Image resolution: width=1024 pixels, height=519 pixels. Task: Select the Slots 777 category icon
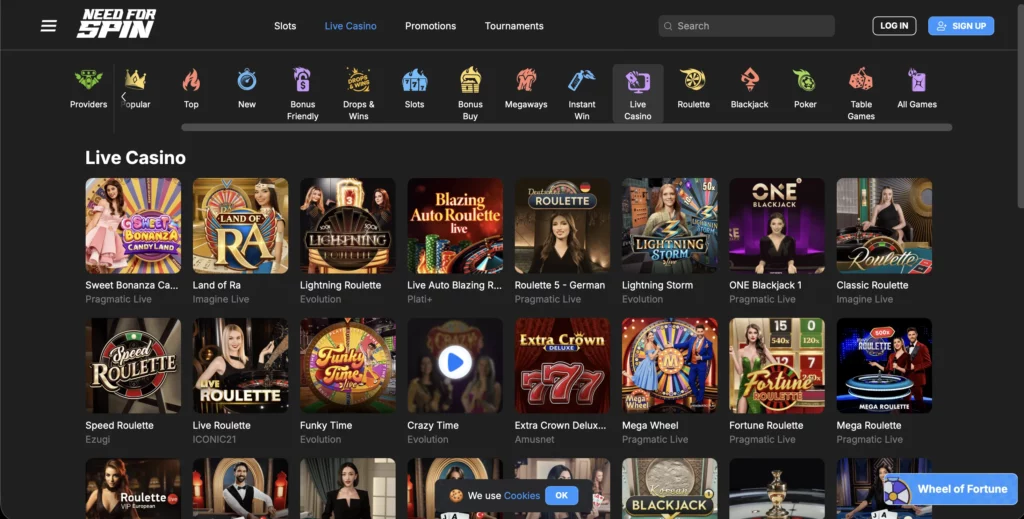[x=414, y=80]
